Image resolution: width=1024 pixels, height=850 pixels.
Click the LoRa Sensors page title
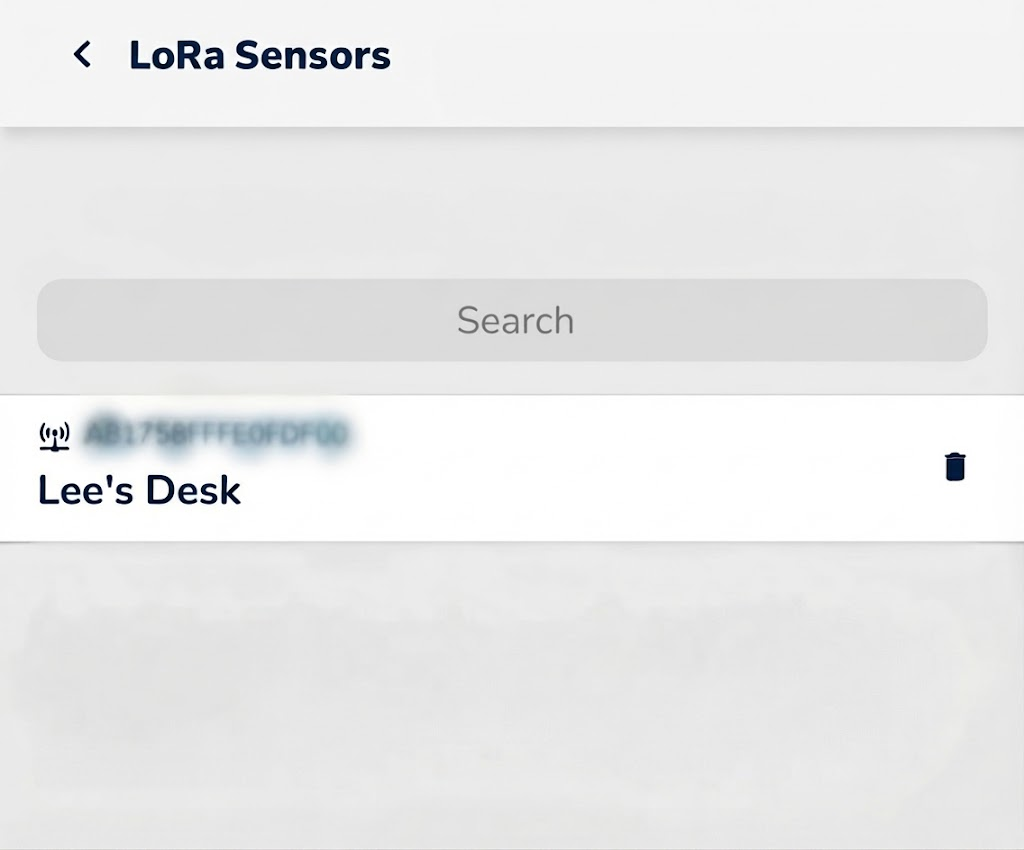click(x=260, y=55)
